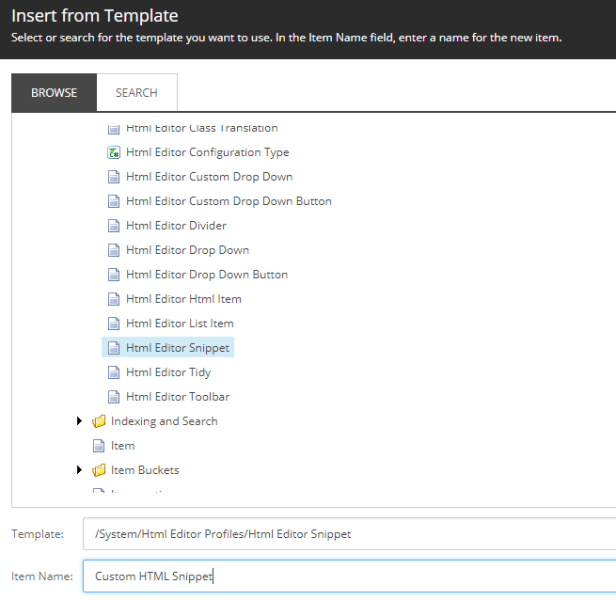Viewport: 616px width, 600px height.
Task: Select Html Editor Custom Drop Down template
Action: [209, 177]
